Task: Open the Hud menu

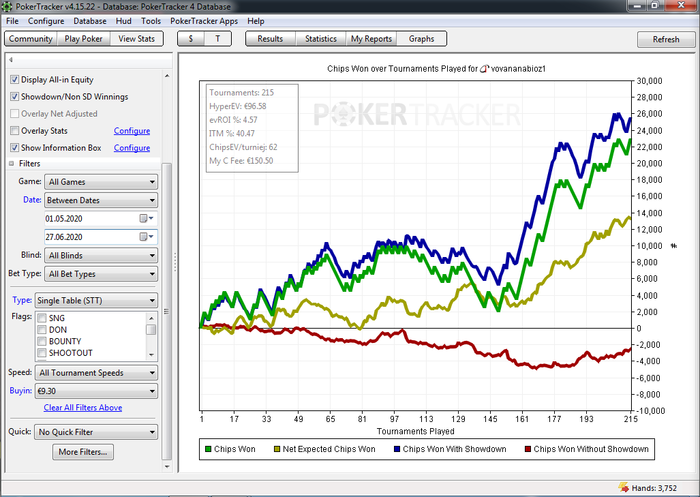Action: tap(123, 21)
